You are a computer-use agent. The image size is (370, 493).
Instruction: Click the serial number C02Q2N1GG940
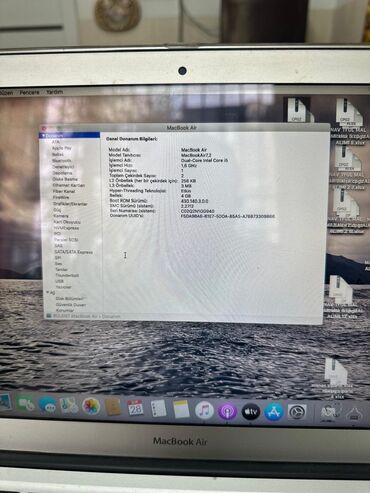(198, 211)
